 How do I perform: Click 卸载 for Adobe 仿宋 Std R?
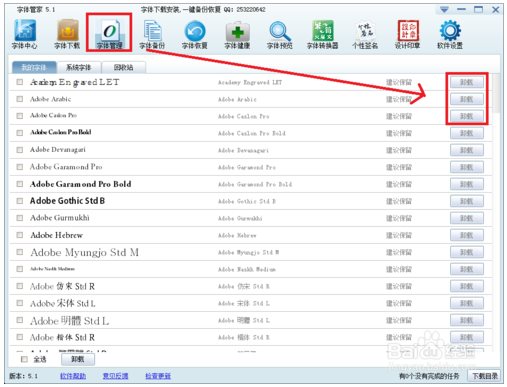click(x=467, y=286)
